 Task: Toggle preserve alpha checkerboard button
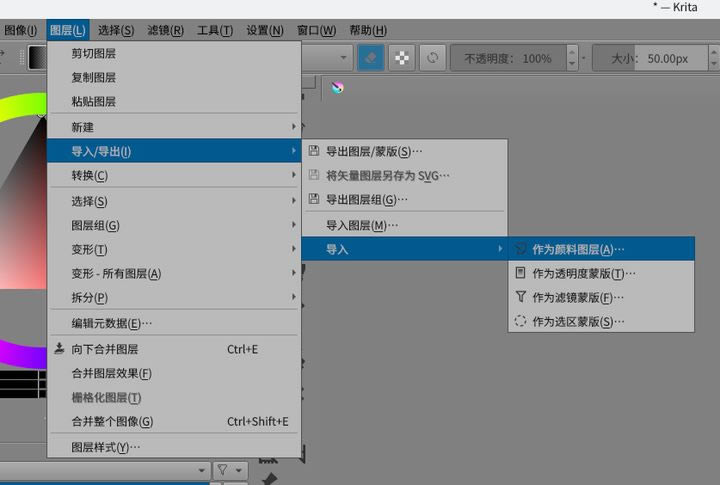coord(402,58)
